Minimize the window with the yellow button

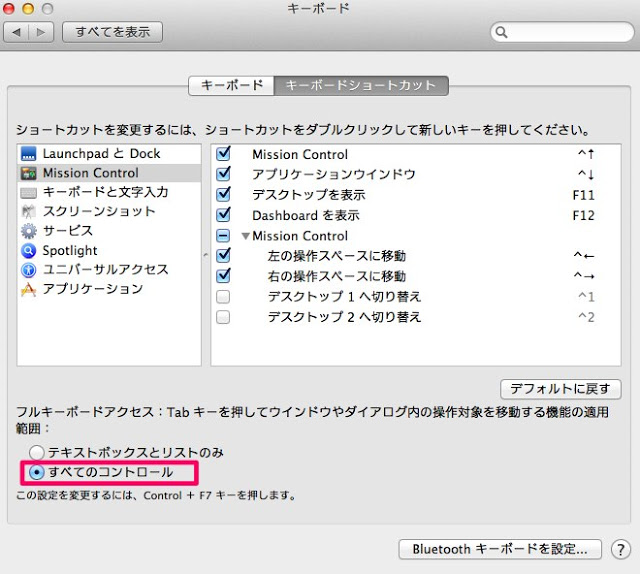coord(28,8)
